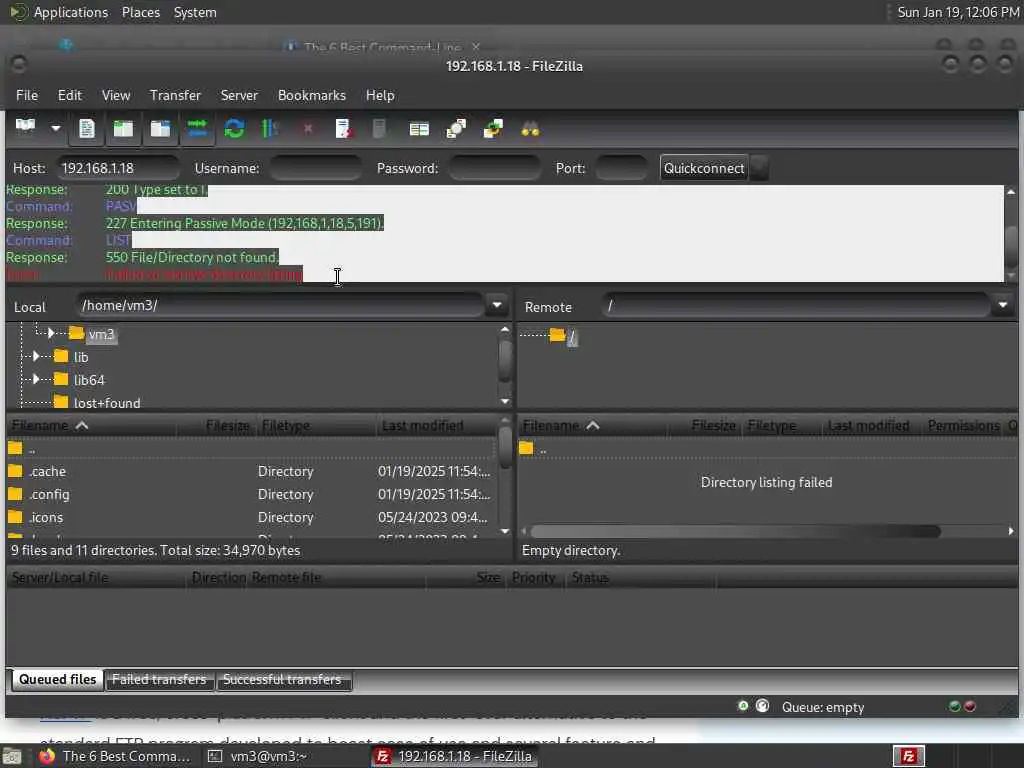Click the remote list horizontal scrollbar

[x=736, y=532]
